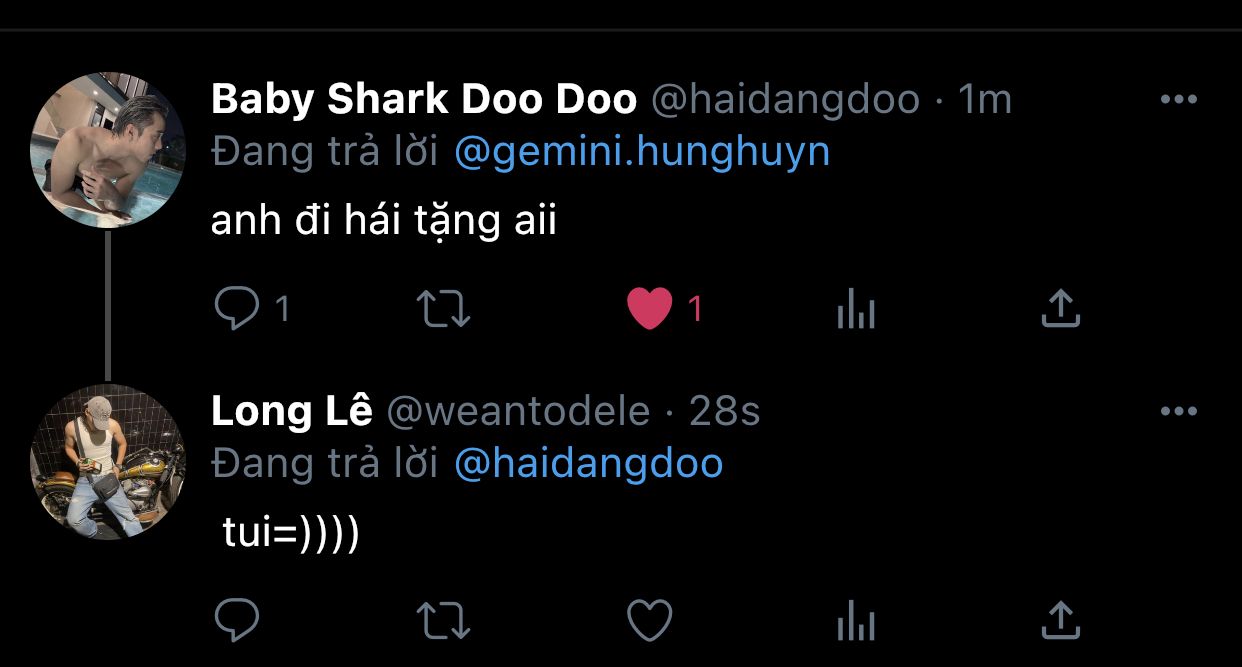Reply to Baby Shark Doo Doo's tweet
The height and width of the screenshot is (667, 1242).
(x=237, y=309)
